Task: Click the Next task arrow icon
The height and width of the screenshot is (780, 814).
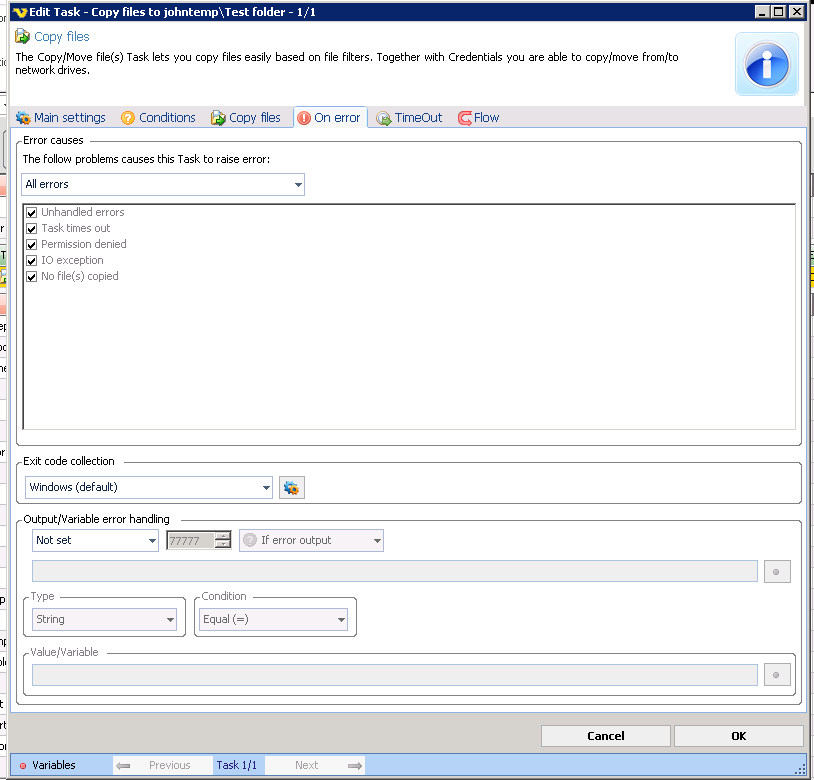Action: pyautogui.click(x=354, y=766)
